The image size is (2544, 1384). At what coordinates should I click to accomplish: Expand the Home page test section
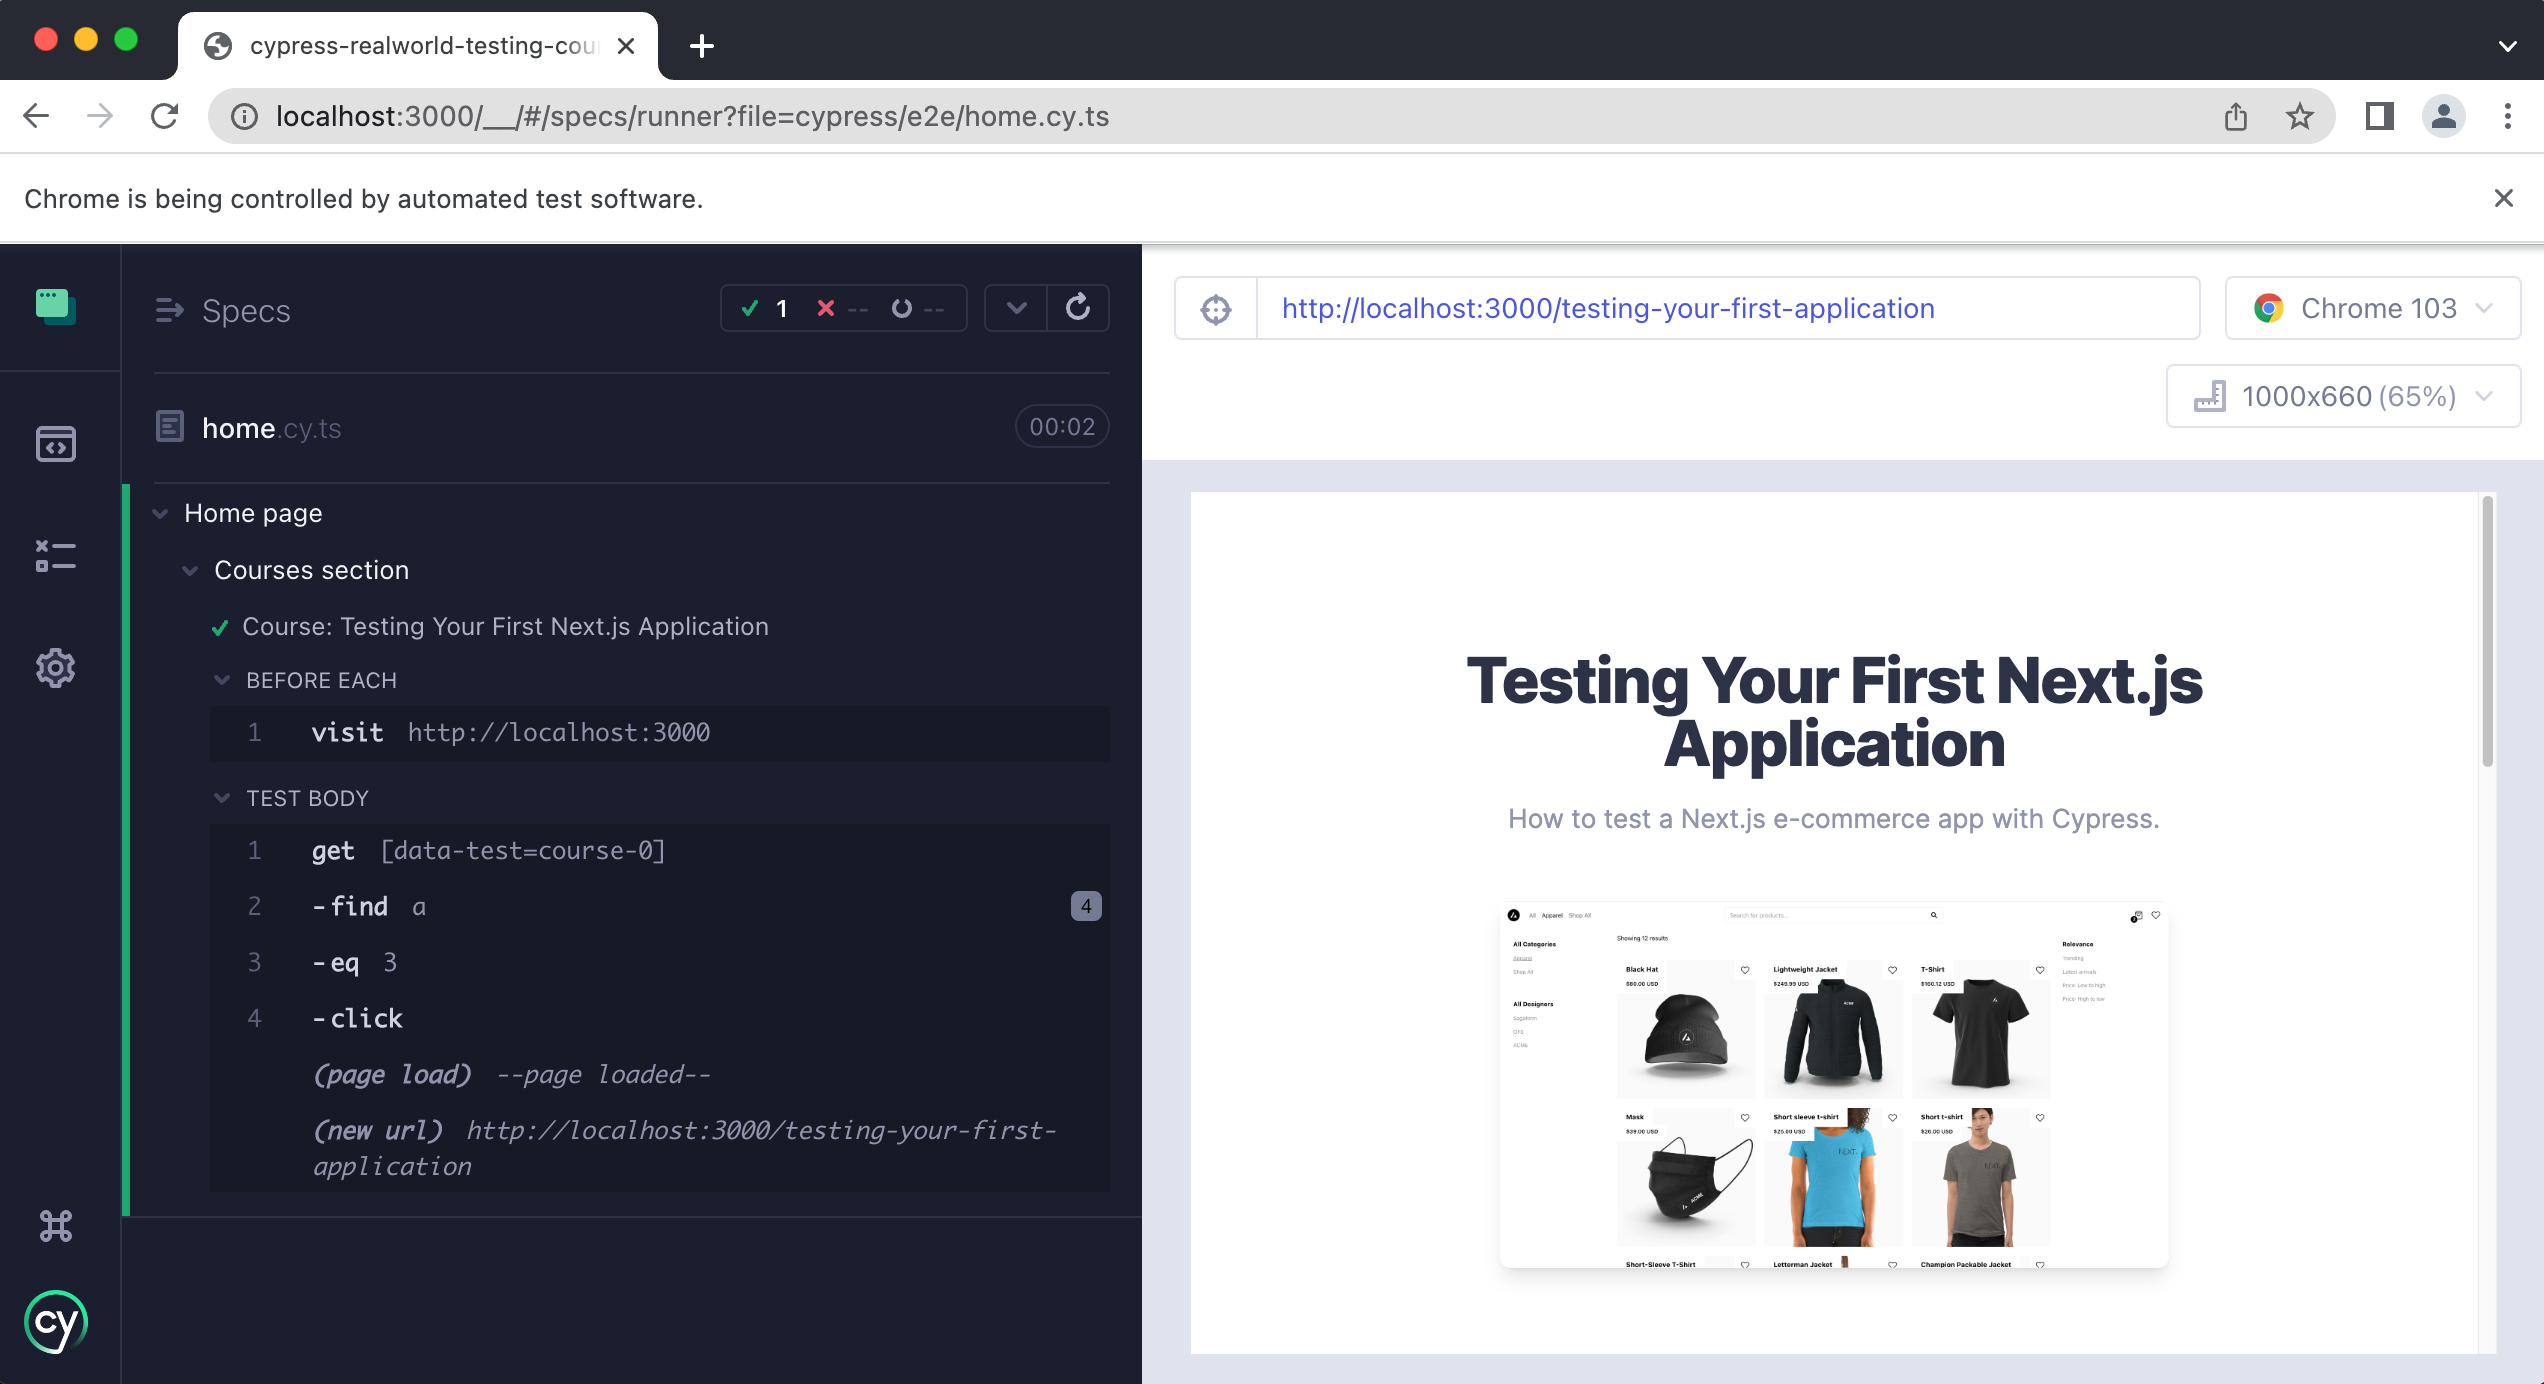(x=160, y=513)
